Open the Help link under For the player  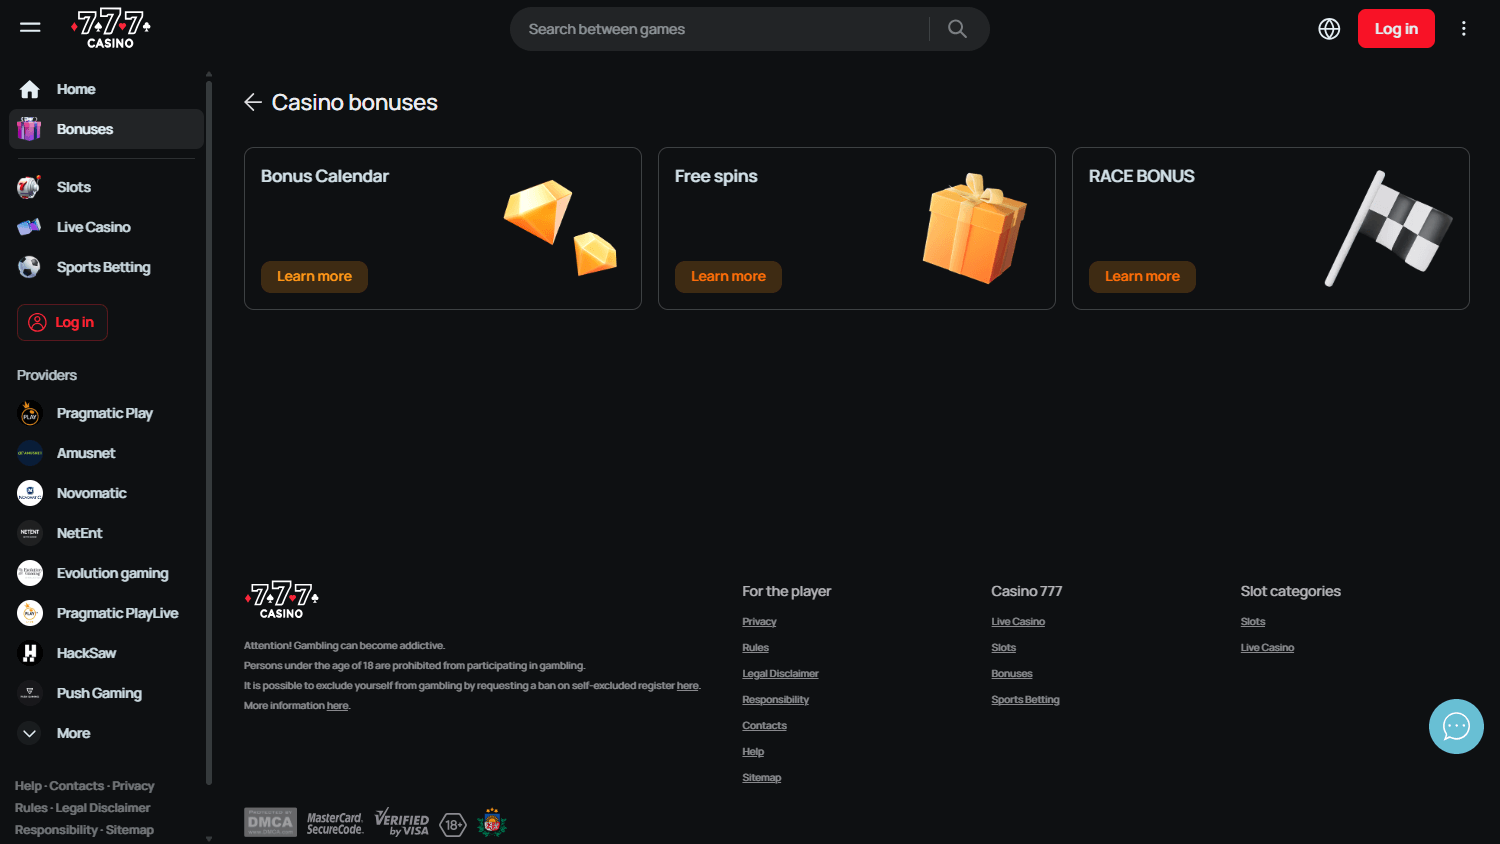tap(753, 752)
